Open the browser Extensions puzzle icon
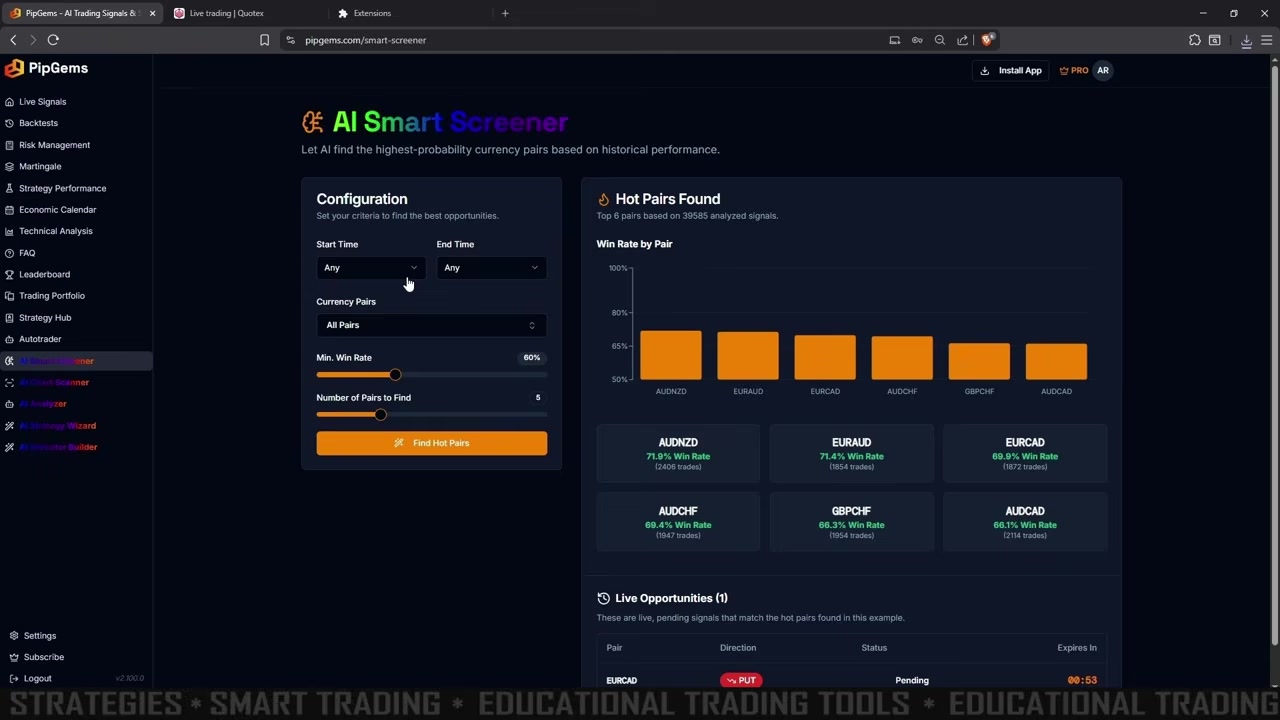The width and height of the screenshot is (1280, 720). click(x=1195, y=40)
